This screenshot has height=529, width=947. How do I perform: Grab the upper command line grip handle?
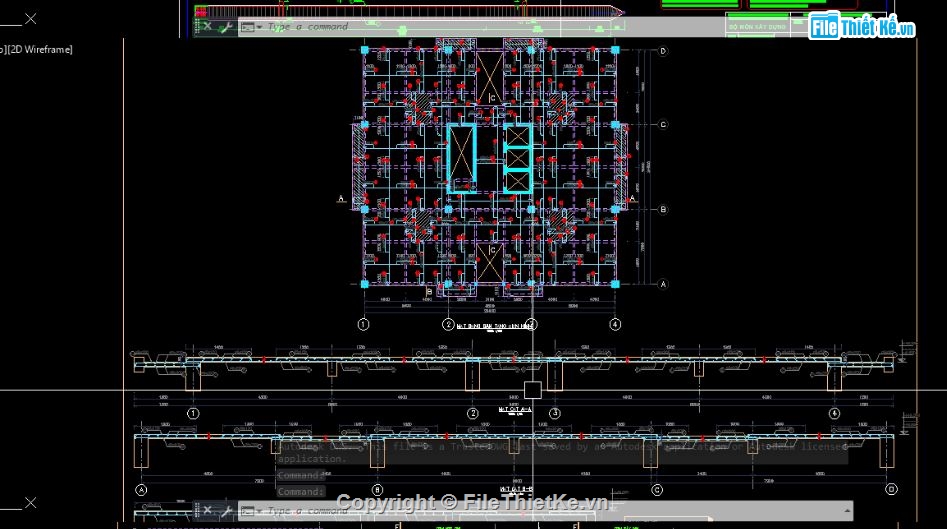click(197, 25)
